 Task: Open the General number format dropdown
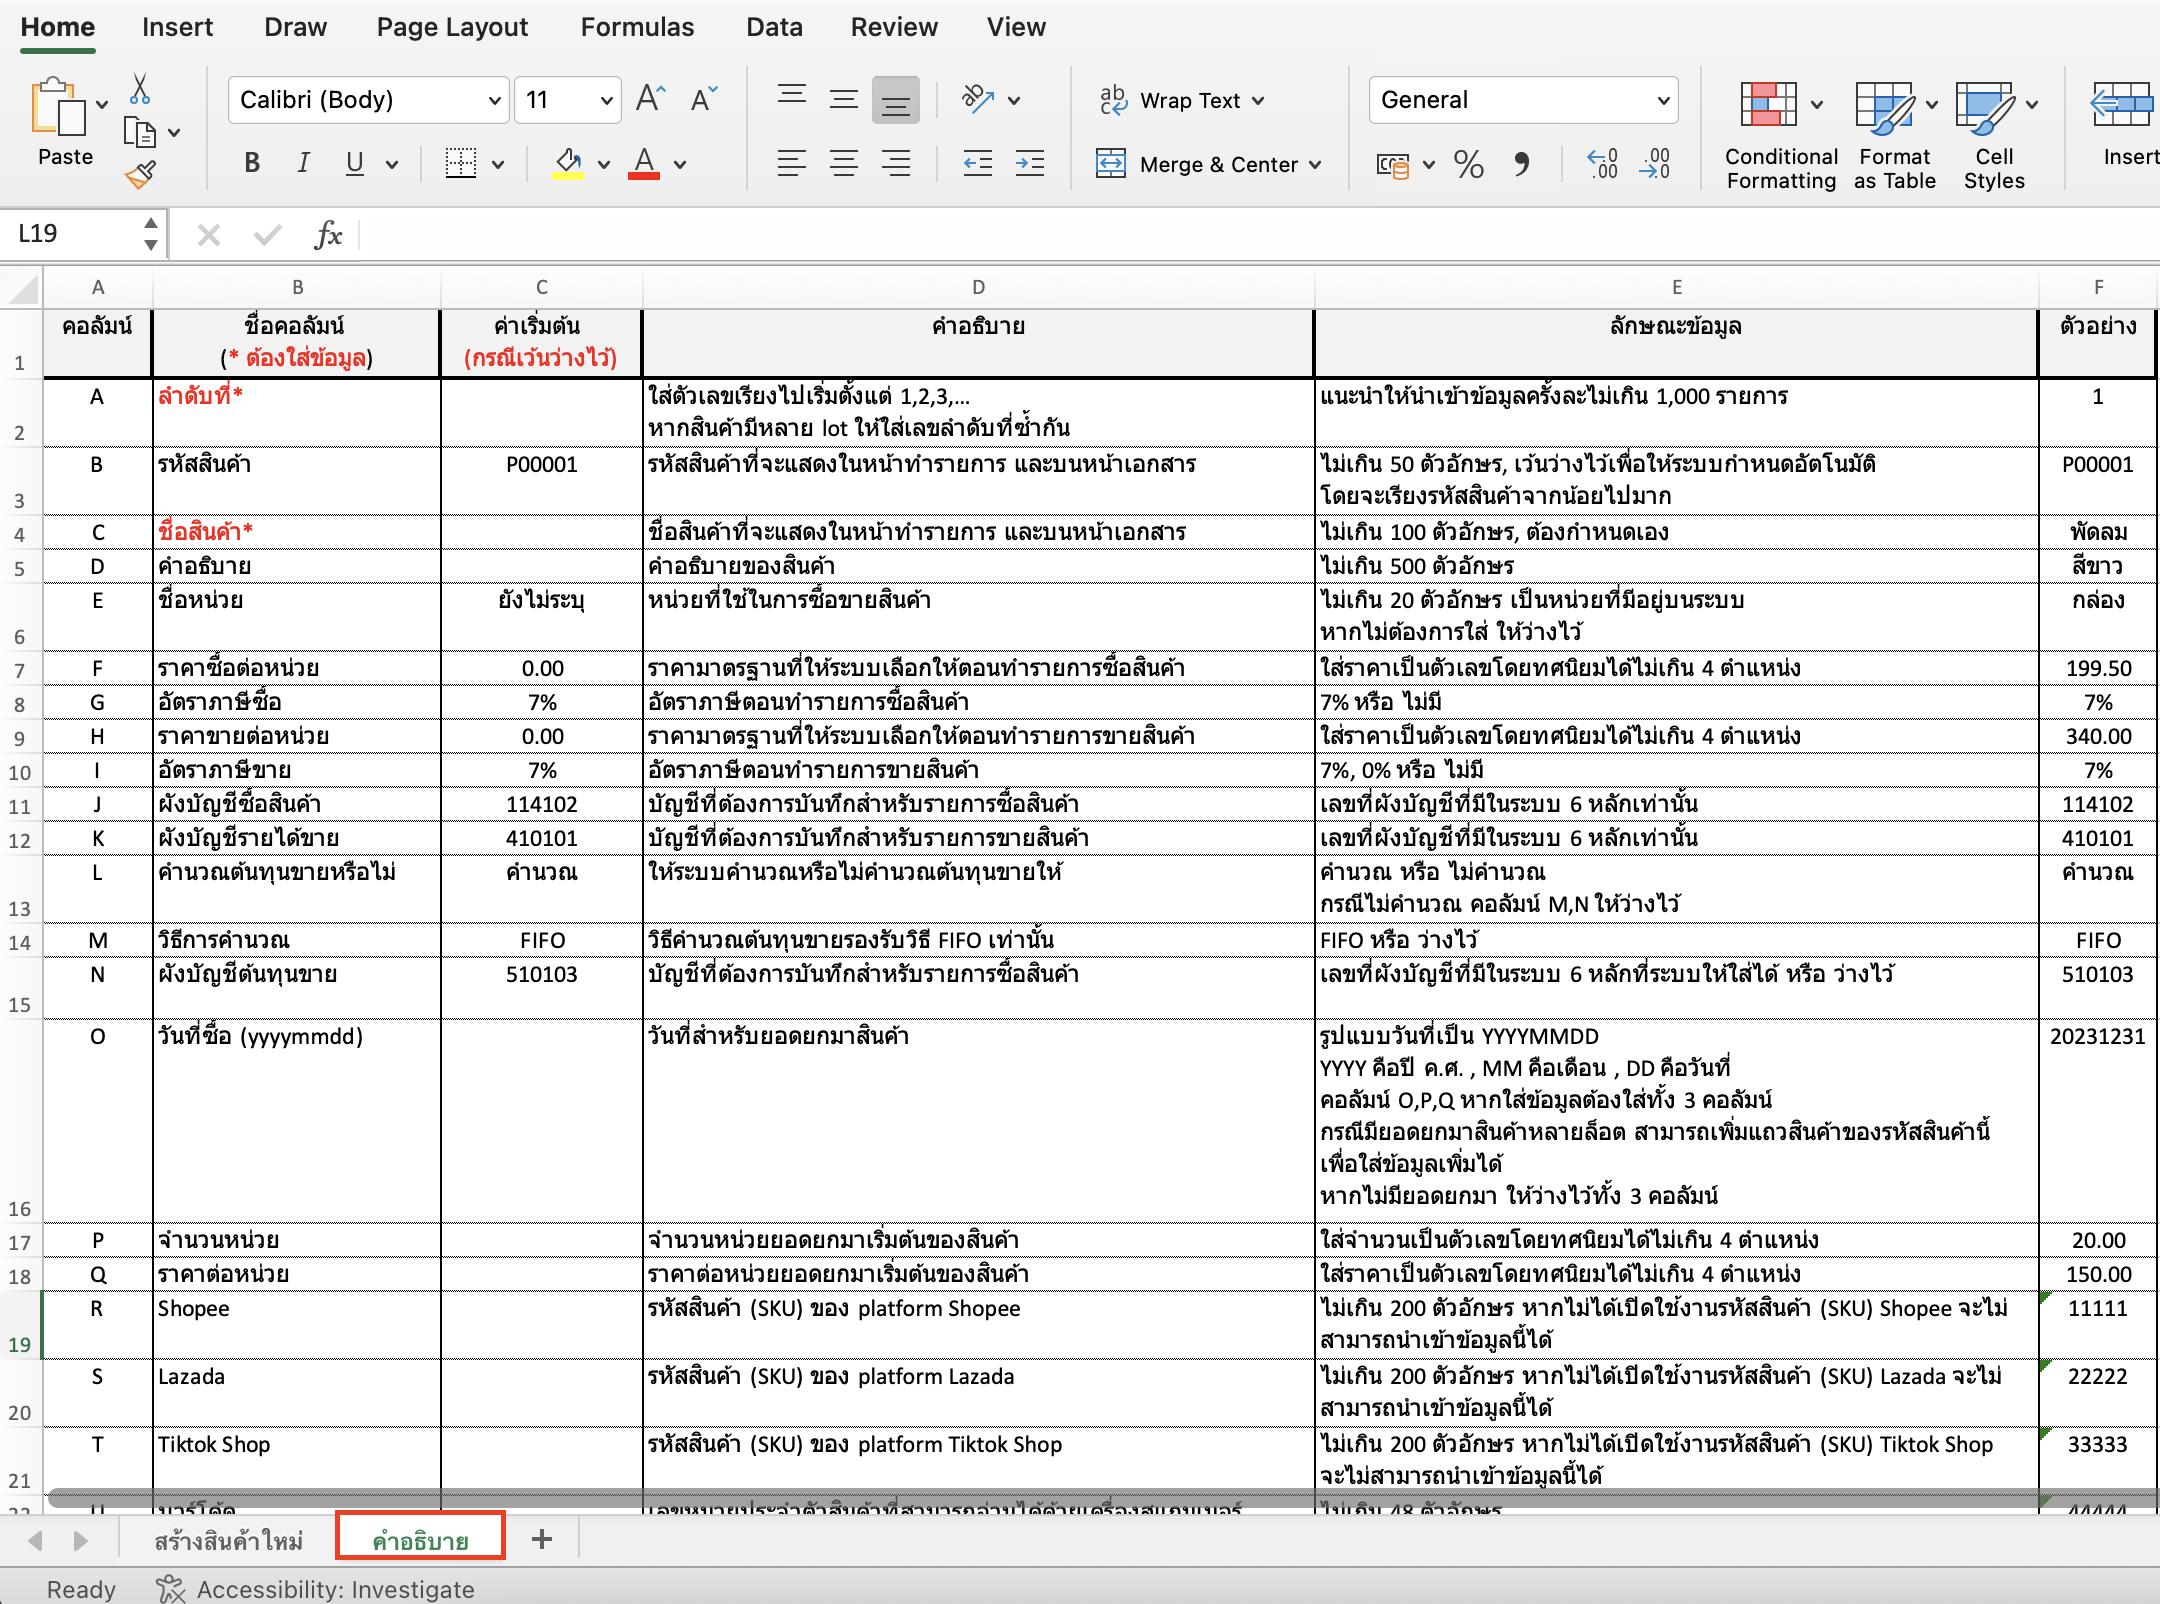coord(1664,100)
